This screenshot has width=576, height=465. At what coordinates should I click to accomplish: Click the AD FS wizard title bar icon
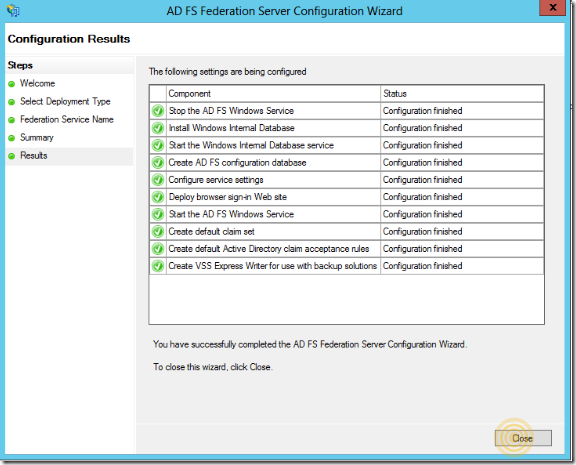[13, 11]
